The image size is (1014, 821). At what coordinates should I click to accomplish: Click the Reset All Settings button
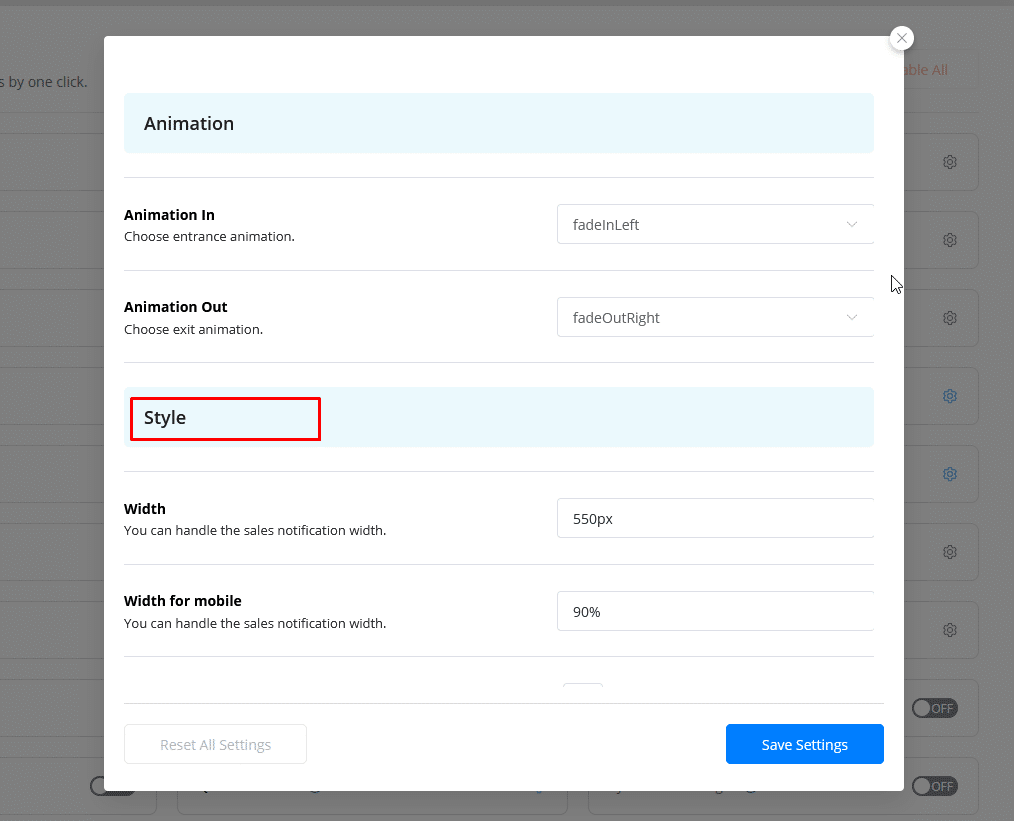pyautogui.click(x=215, y=745)
